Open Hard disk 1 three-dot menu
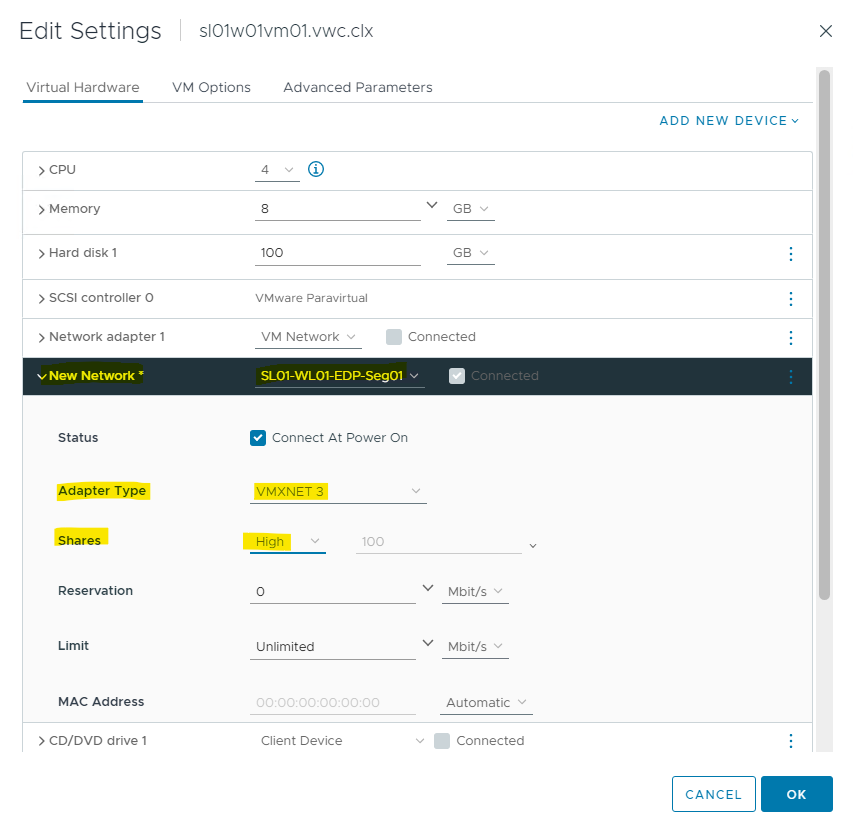 click(790, 254)
